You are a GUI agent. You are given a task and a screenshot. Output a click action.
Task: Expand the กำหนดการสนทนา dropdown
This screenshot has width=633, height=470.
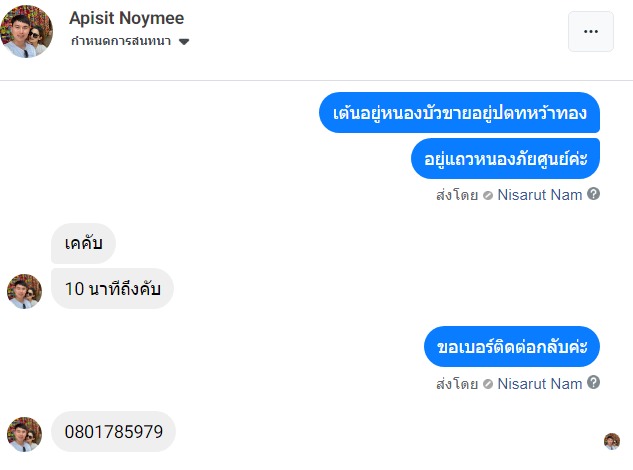[x=184, y=42]
